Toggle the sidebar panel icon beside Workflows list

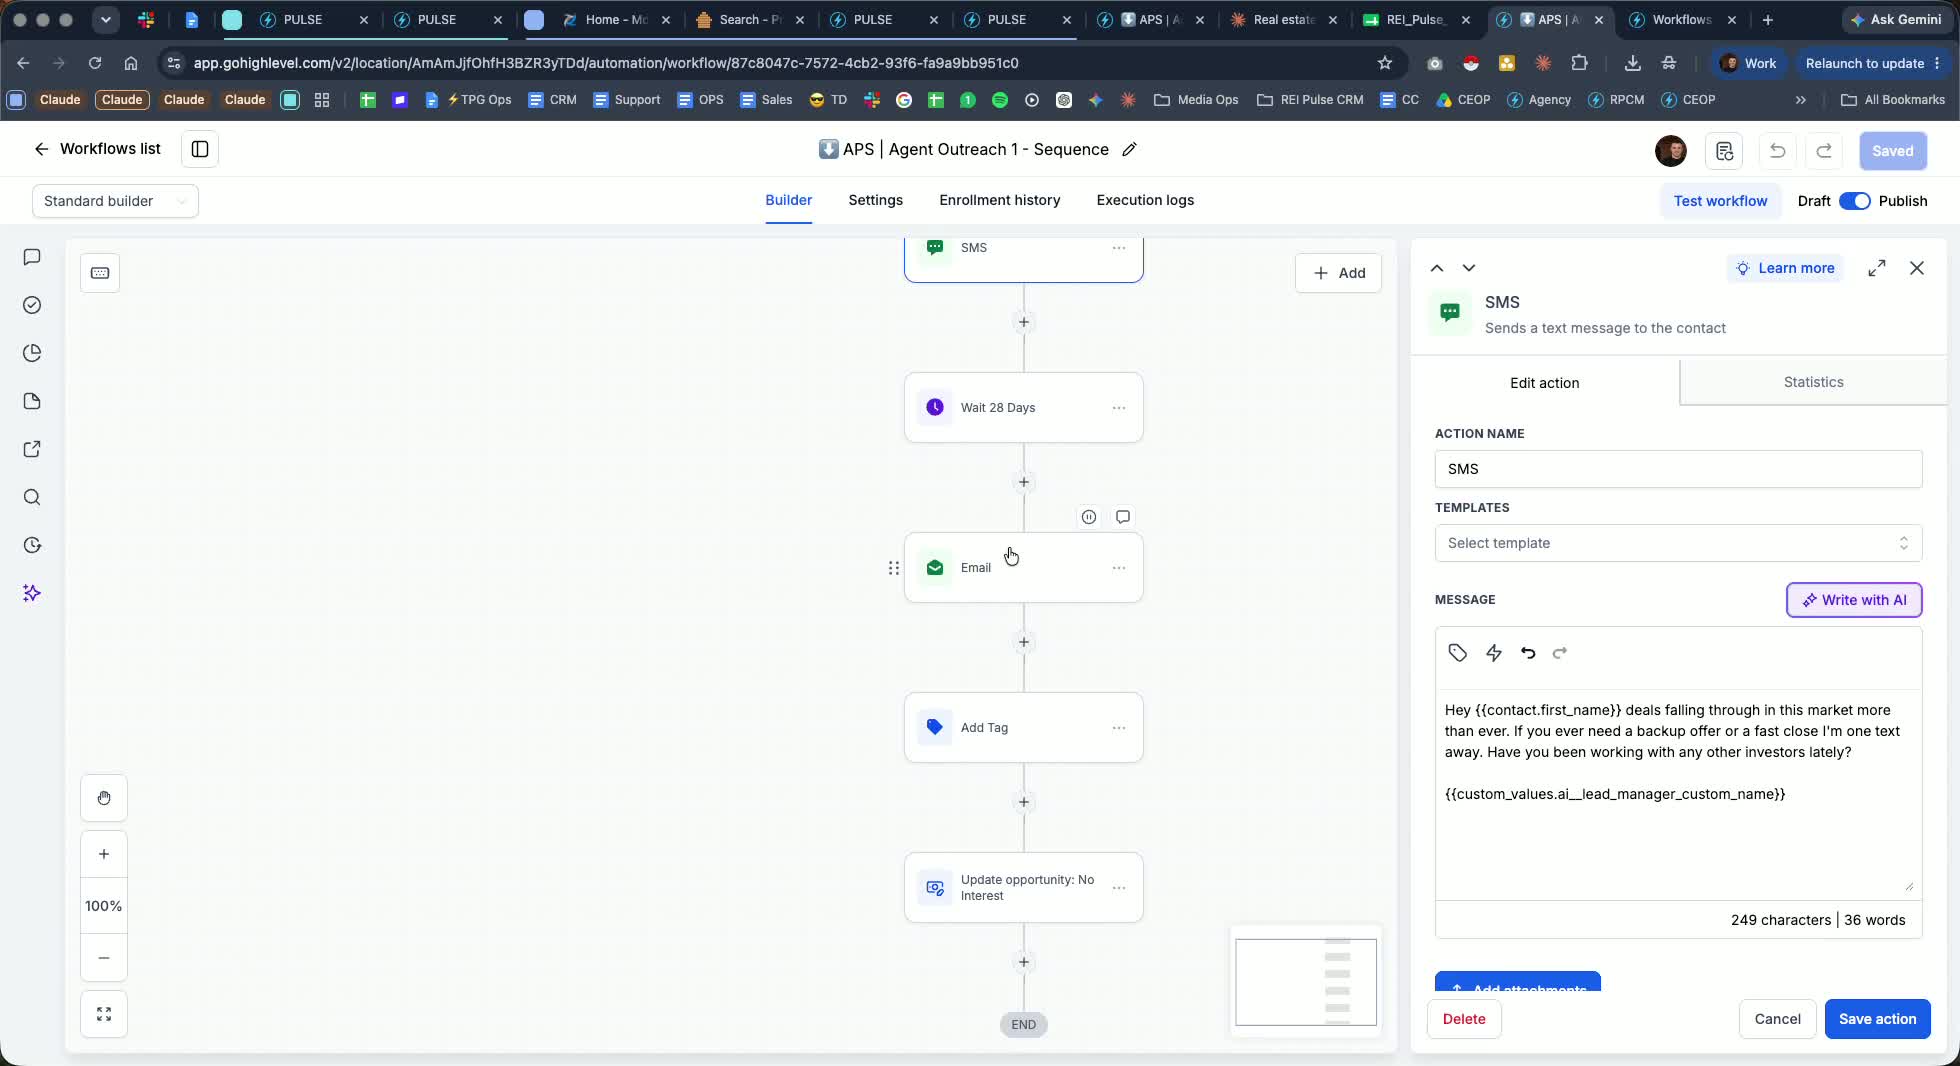tap(200, 149)
